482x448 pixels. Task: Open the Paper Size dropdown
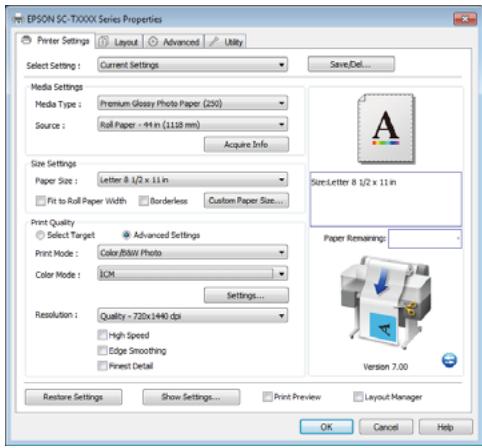[192, 180]
